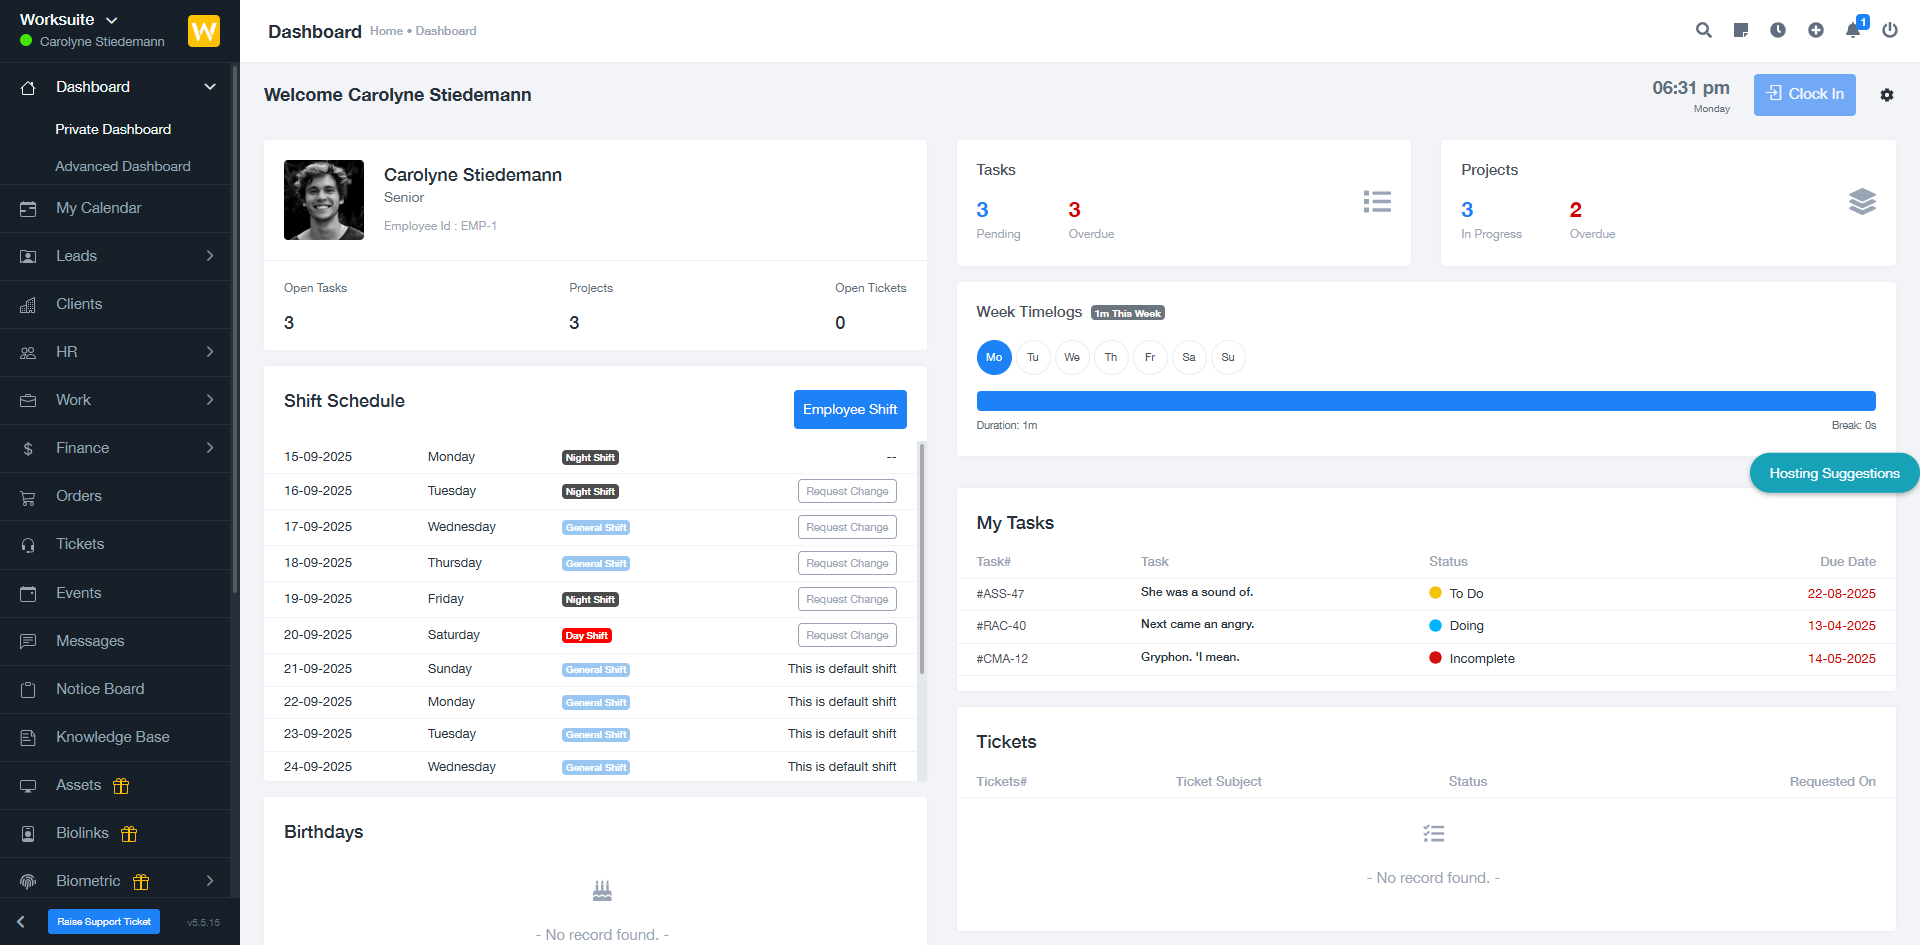Open the Tasks list icon in Tasks card
Viewport: 1920px width, 945px height.
click(x=1377, y=201)
